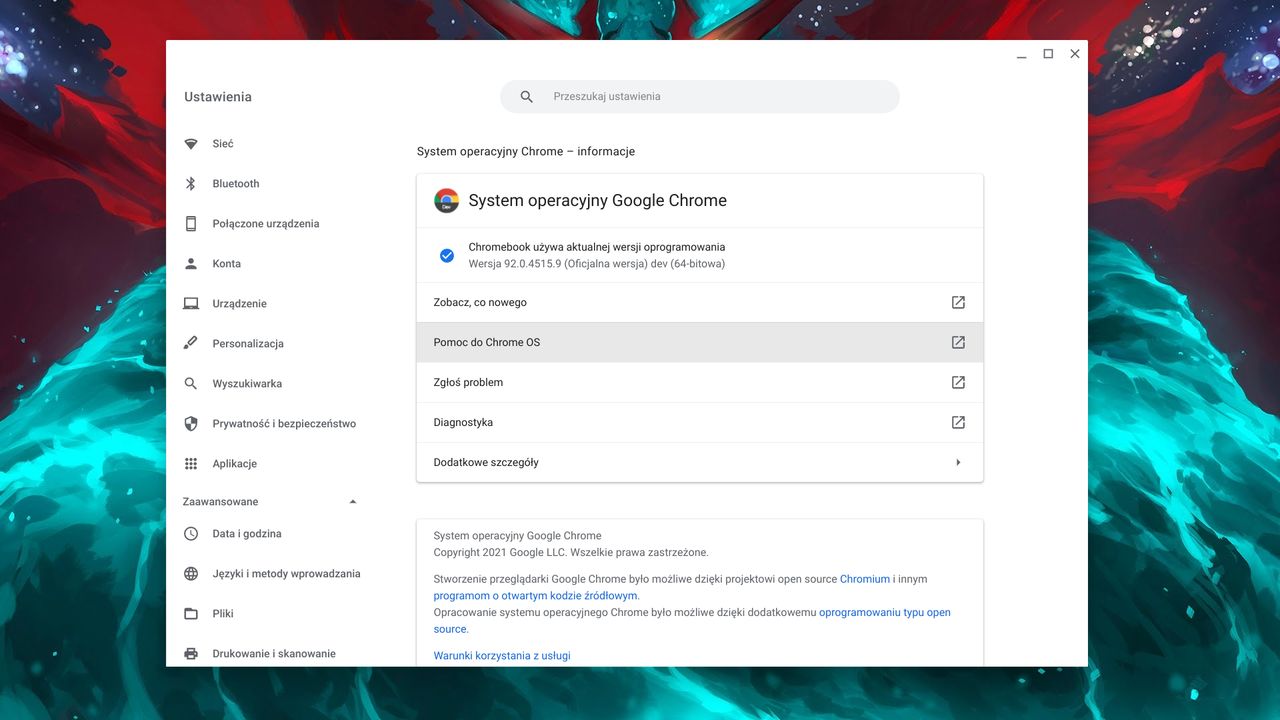
Task: Collapse the Zaawansowane section arrow
Action: coord(353,502)
